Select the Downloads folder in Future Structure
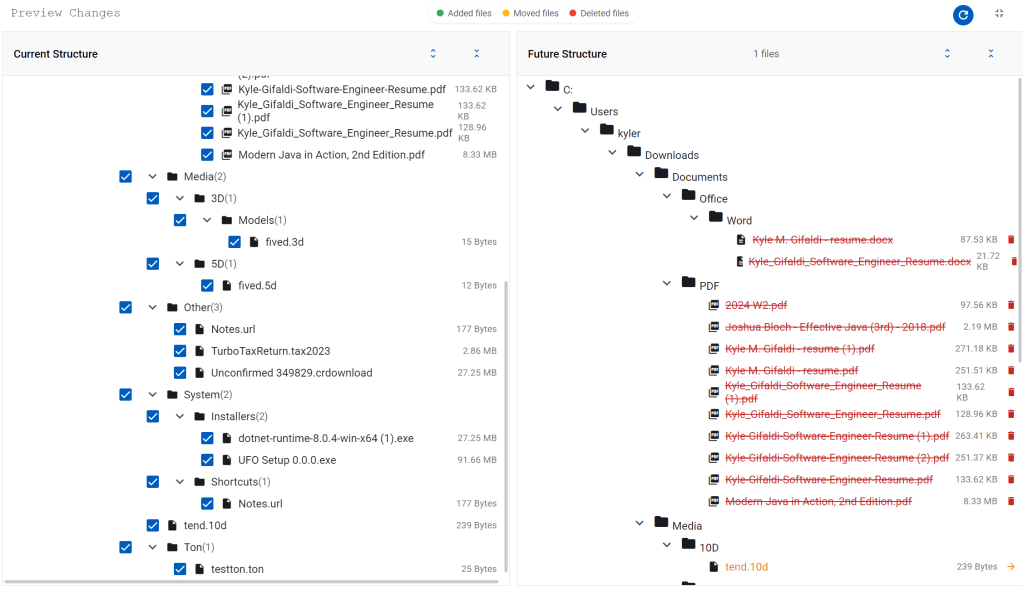 point(671,155)
